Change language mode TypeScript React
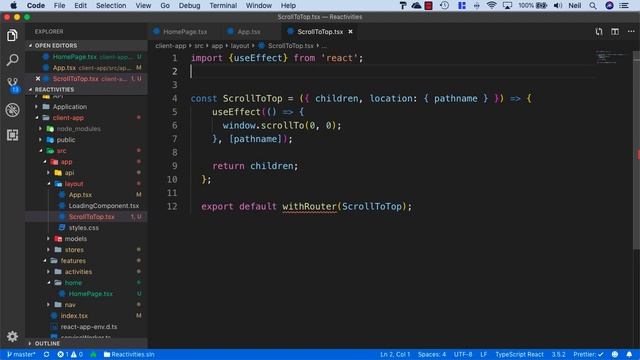This screenshot has height=360, width=640. coord(519,354)
